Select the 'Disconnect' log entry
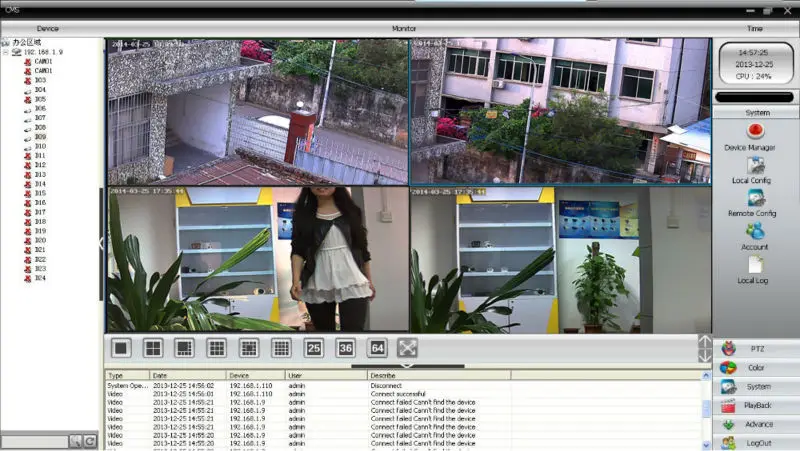This screenshot has height=451, width=800. tap(386, 386)
